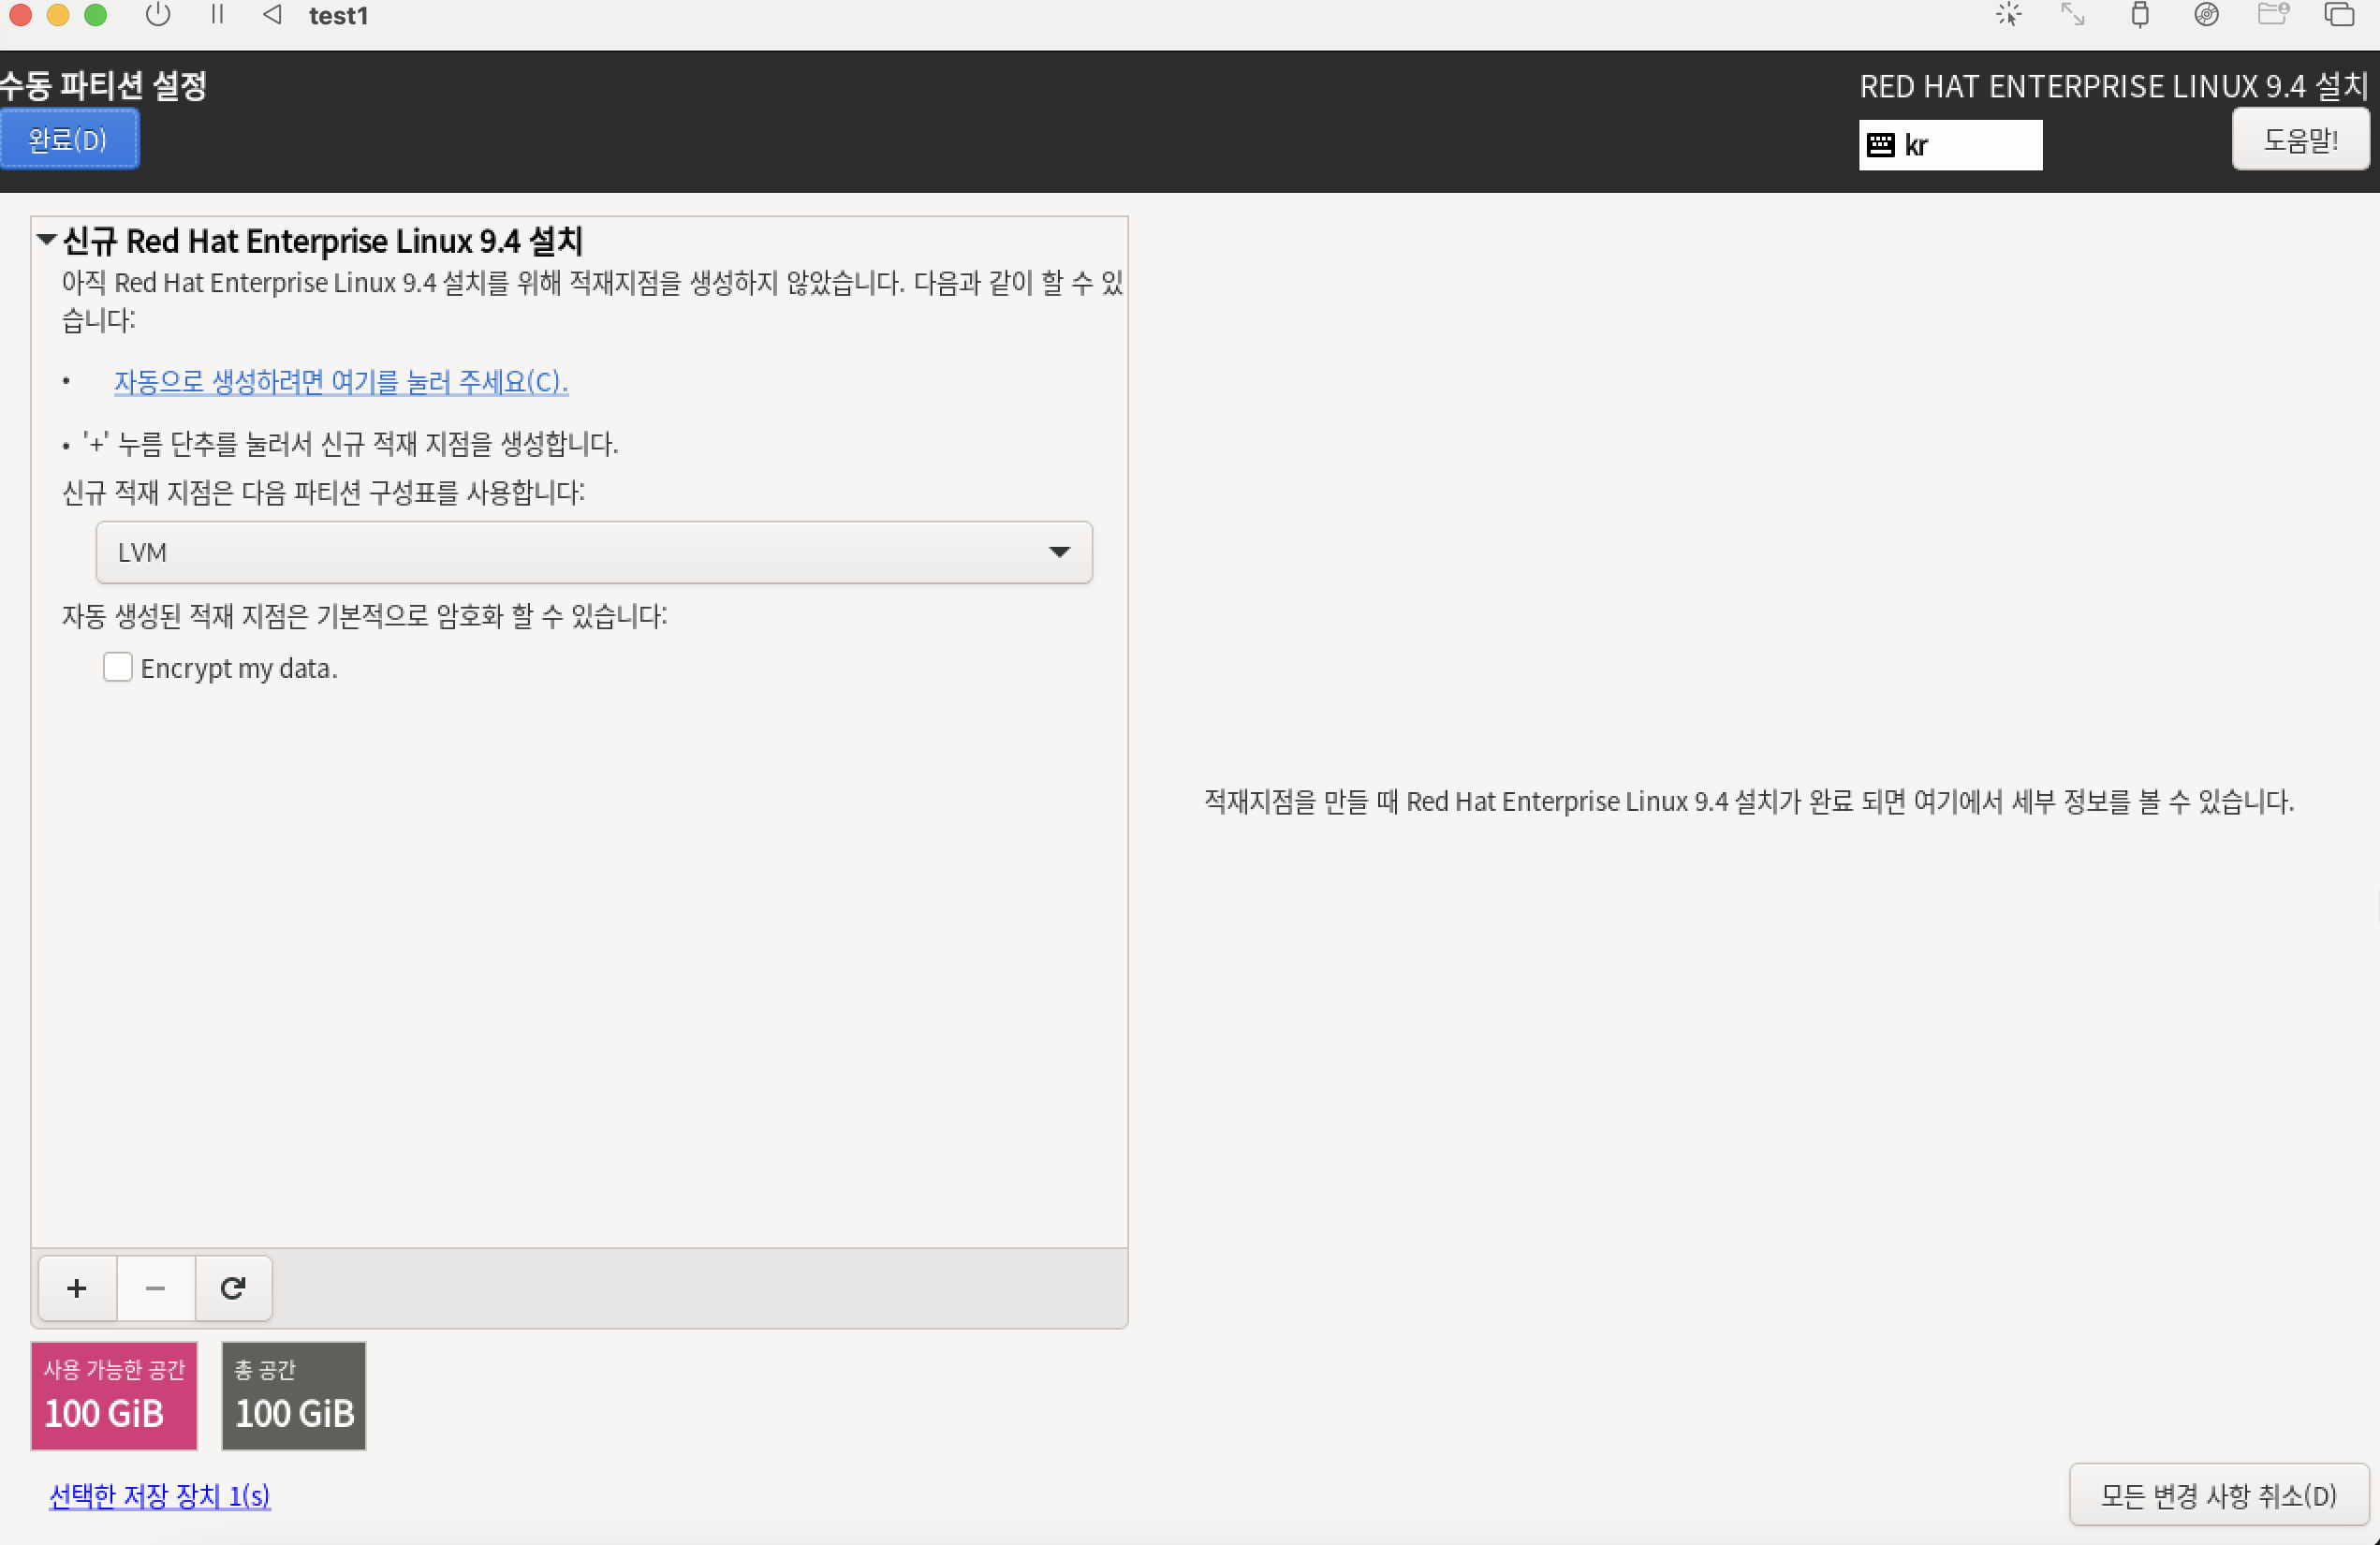Open the selected storage device 1(s) link
Screen dimensions: 2380x1545
click(x=160, y=1495)
